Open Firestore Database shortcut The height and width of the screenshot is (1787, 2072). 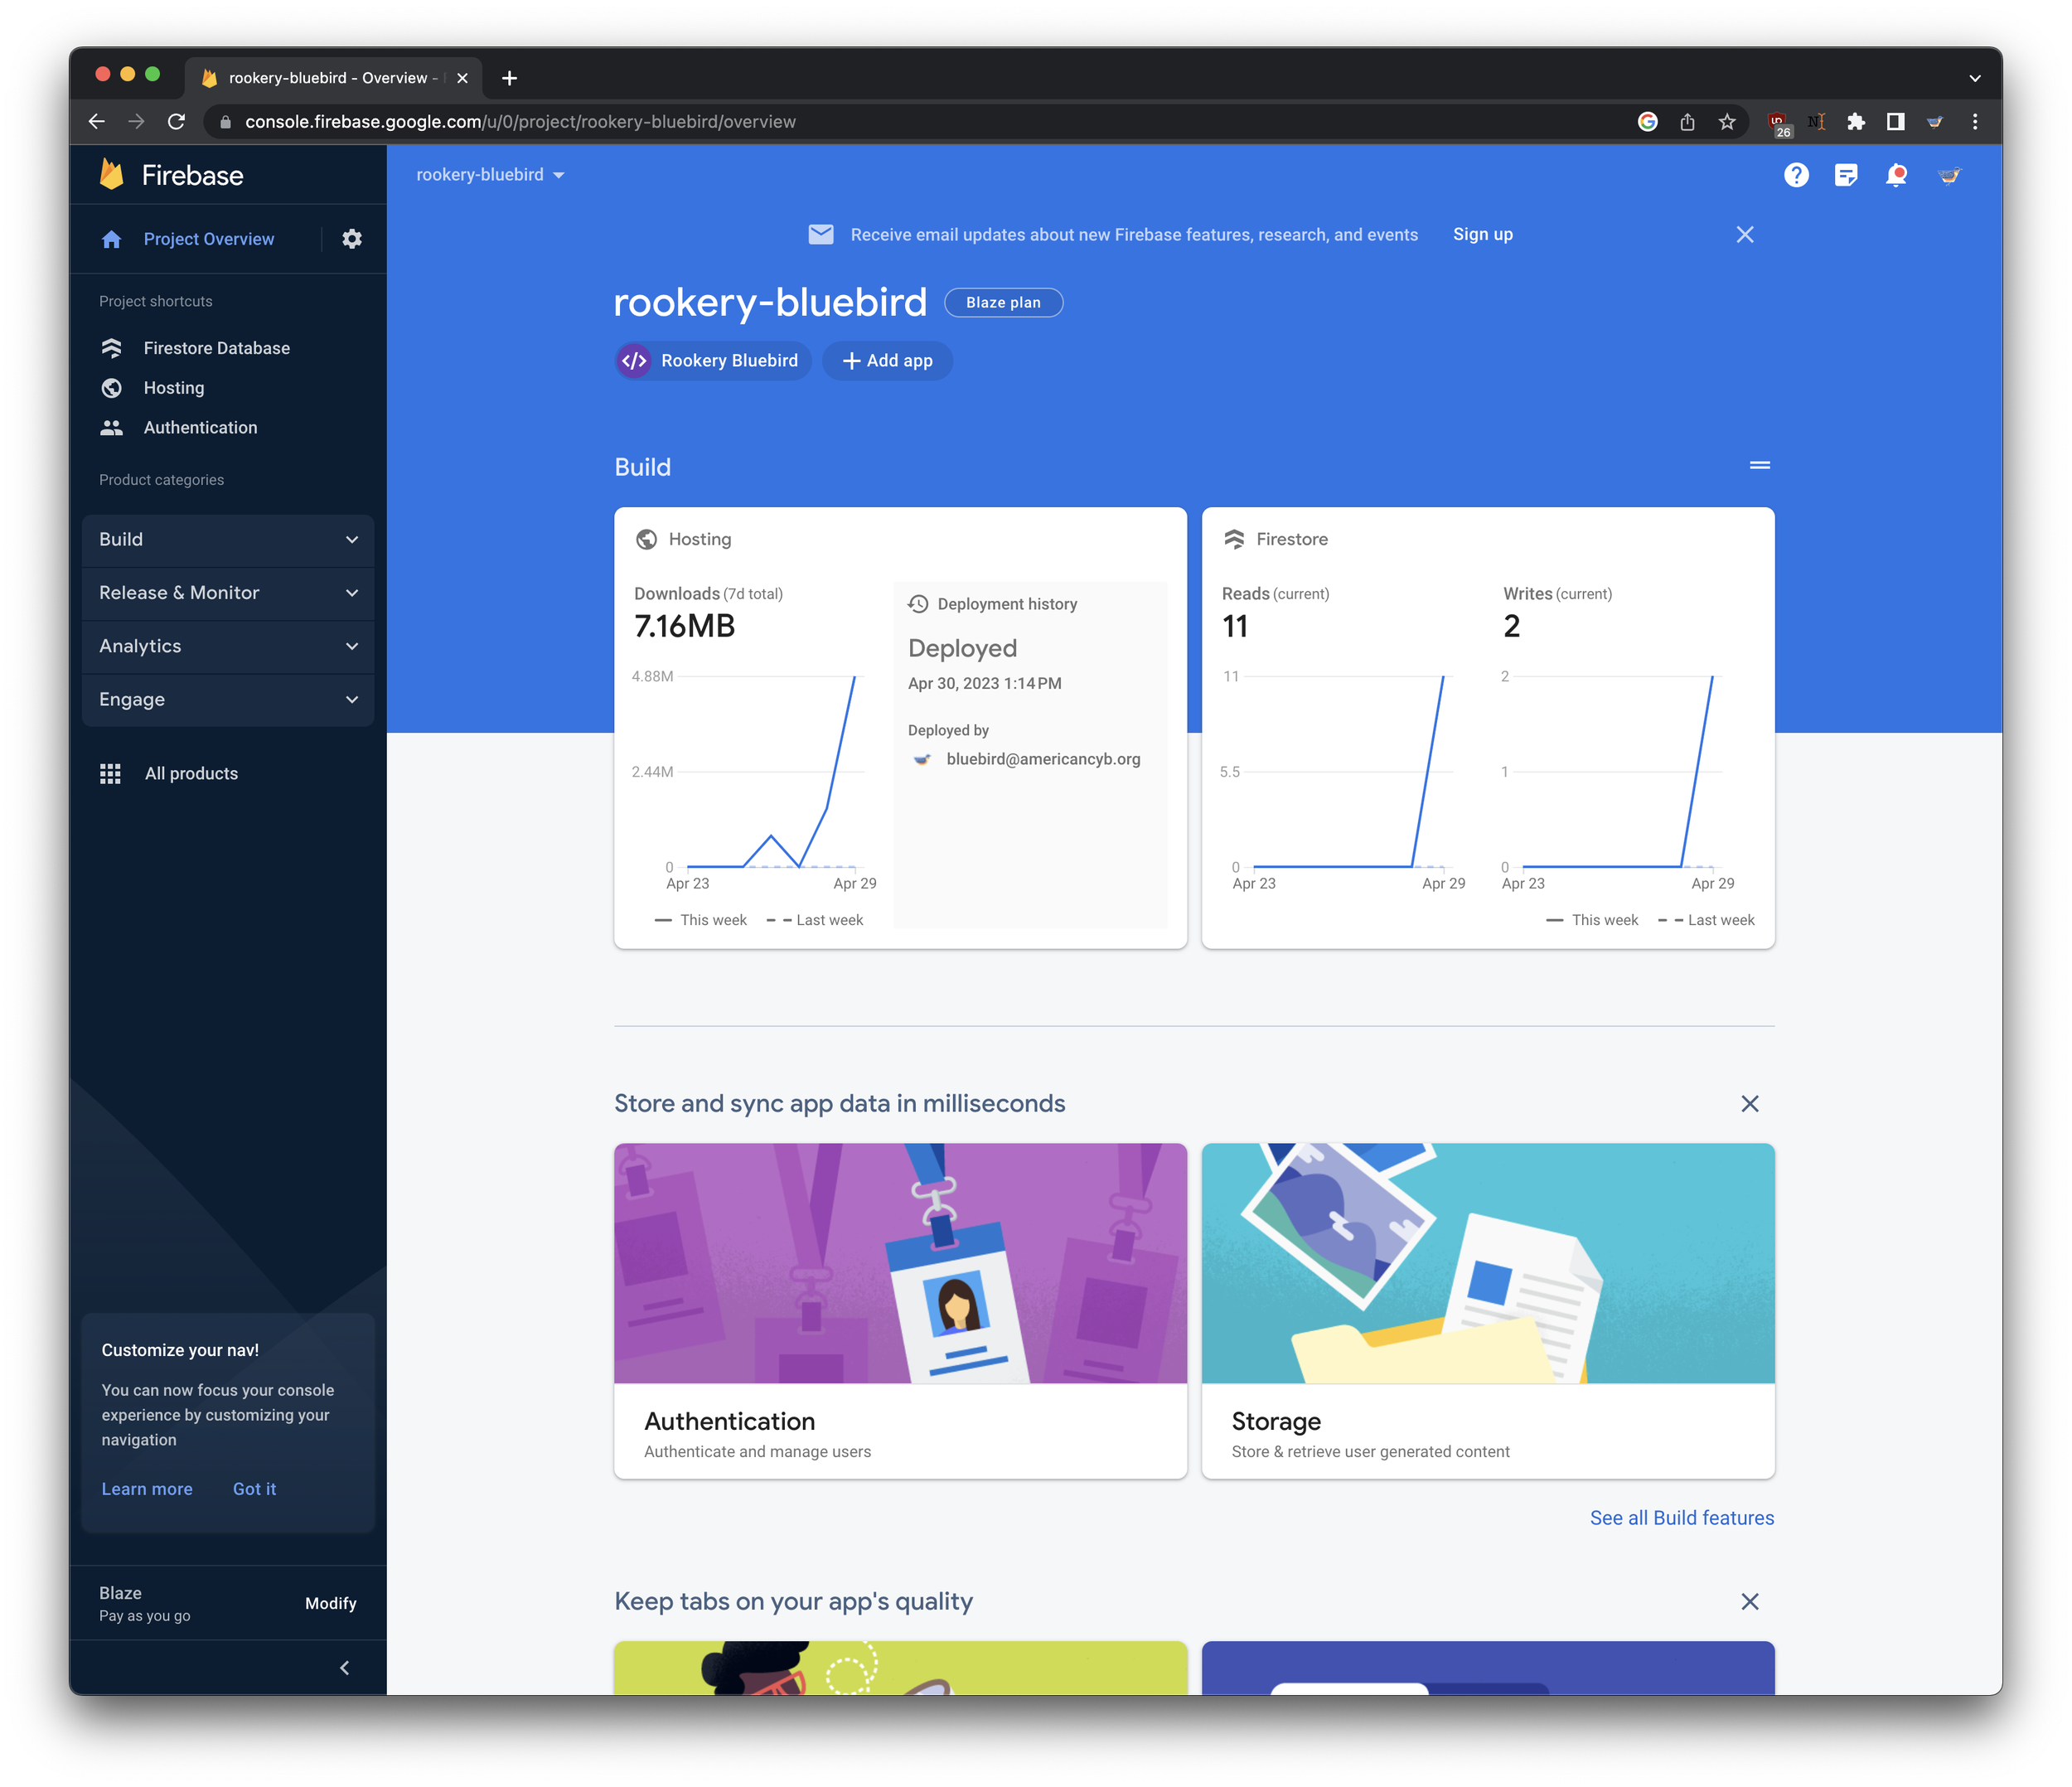pos(216,348)
